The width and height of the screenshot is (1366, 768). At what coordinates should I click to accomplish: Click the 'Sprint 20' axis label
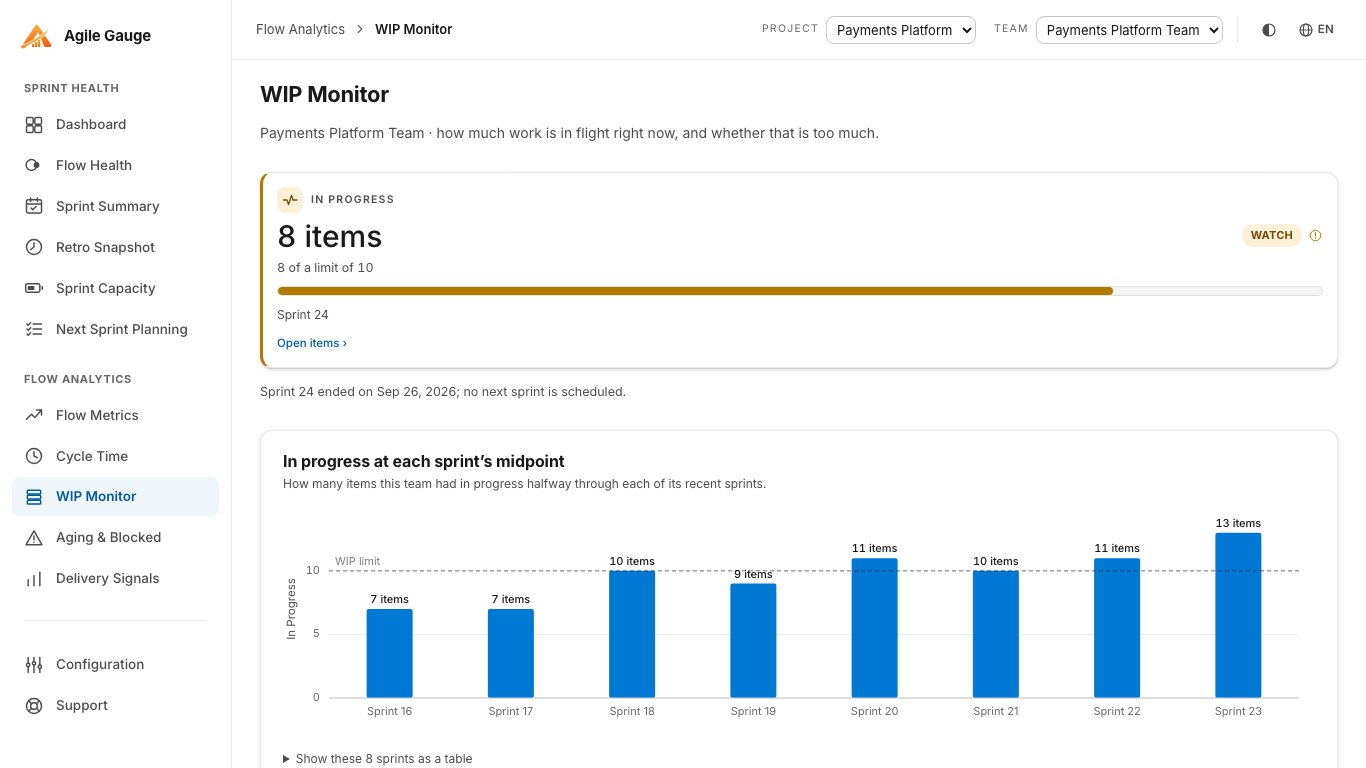pyautogui.click(x=874, y=712)
